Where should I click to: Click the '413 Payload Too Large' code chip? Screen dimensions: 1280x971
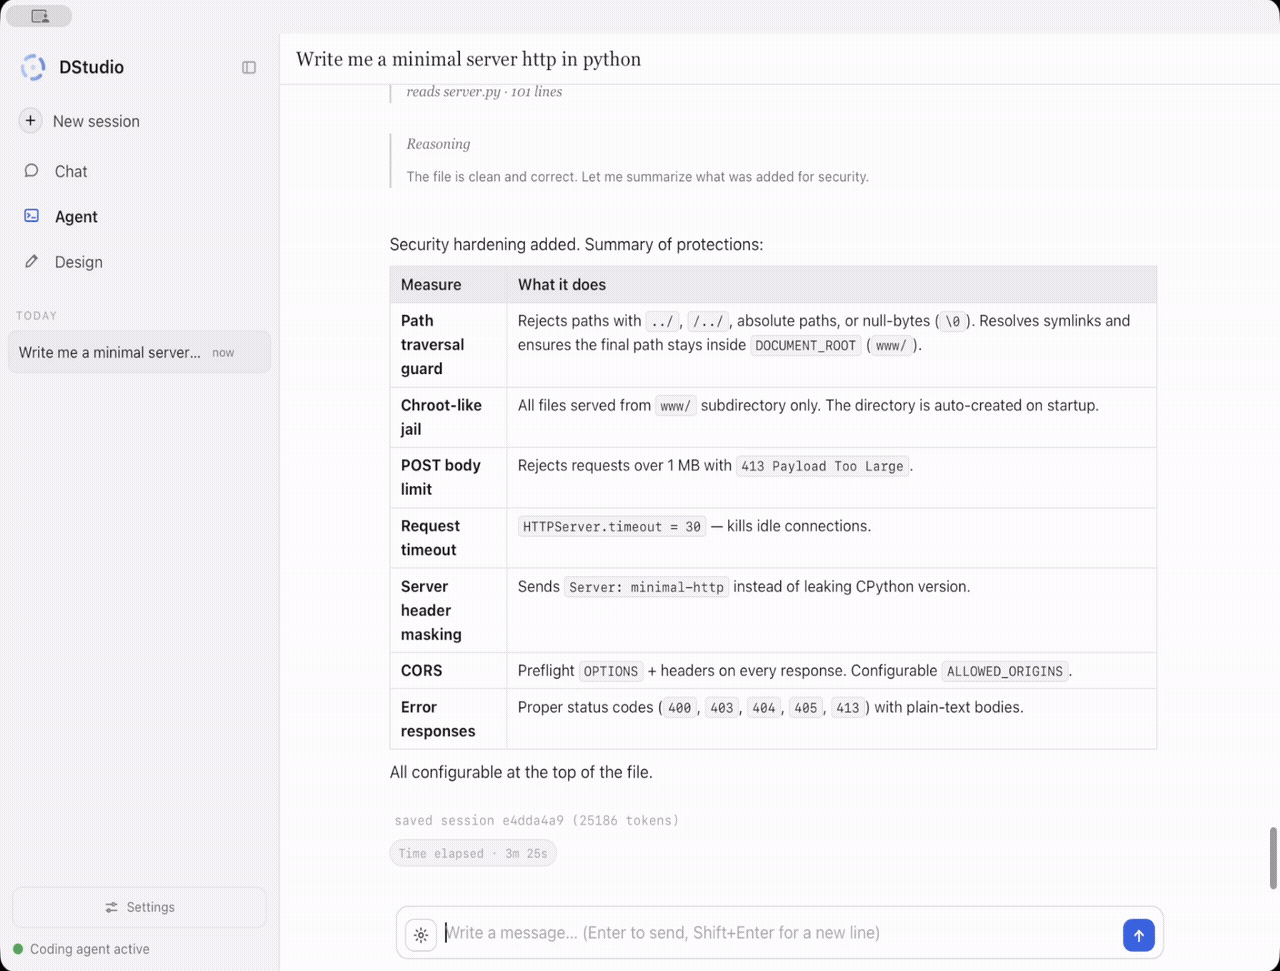point(823,466)
